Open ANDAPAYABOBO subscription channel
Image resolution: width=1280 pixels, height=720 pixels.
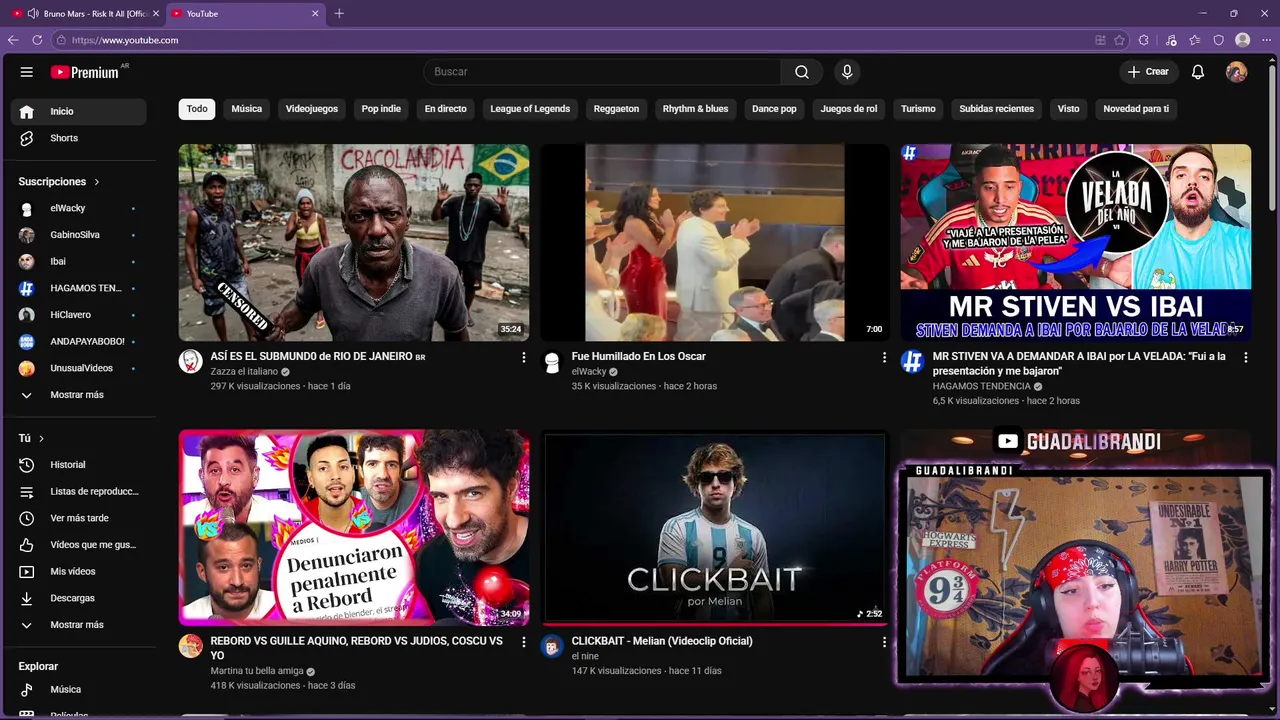[x=79, y=341]
